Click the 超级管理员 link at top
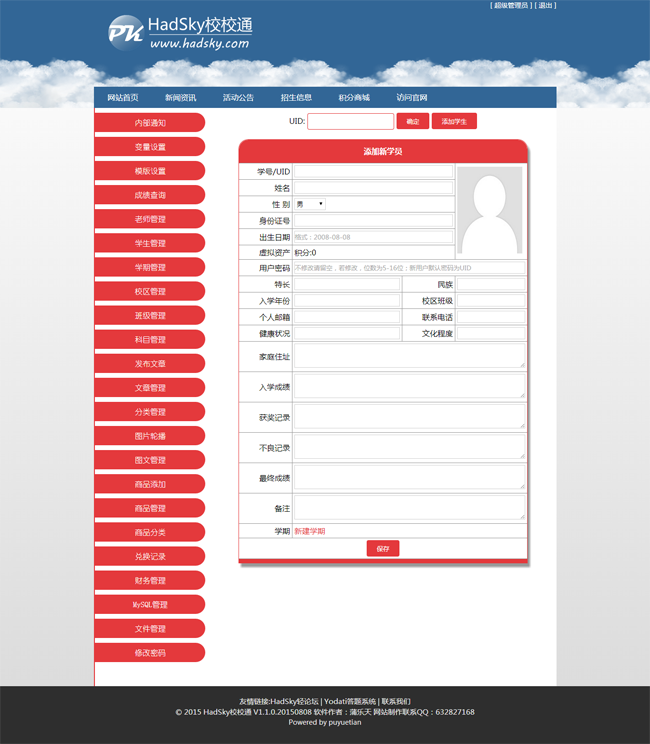The height and width of the screenshot is (744, 650). (511, 6)
